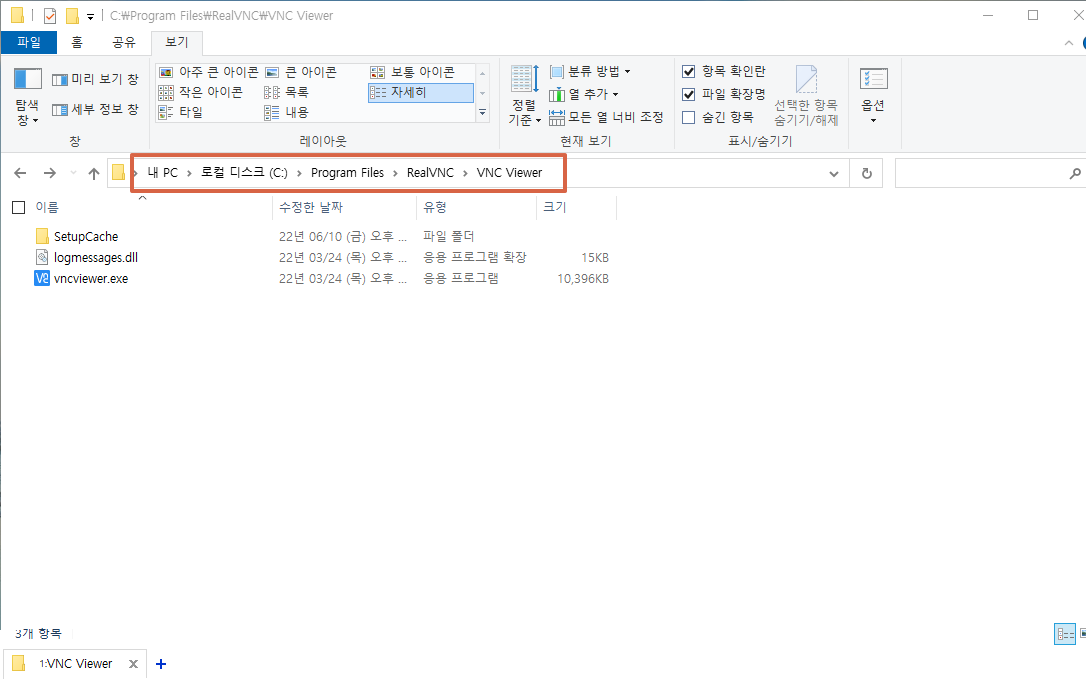Select 타일 tiles layout
The height and width of the screenshot is (680, 1086).
pyautogui.click(x=181, y=112)
